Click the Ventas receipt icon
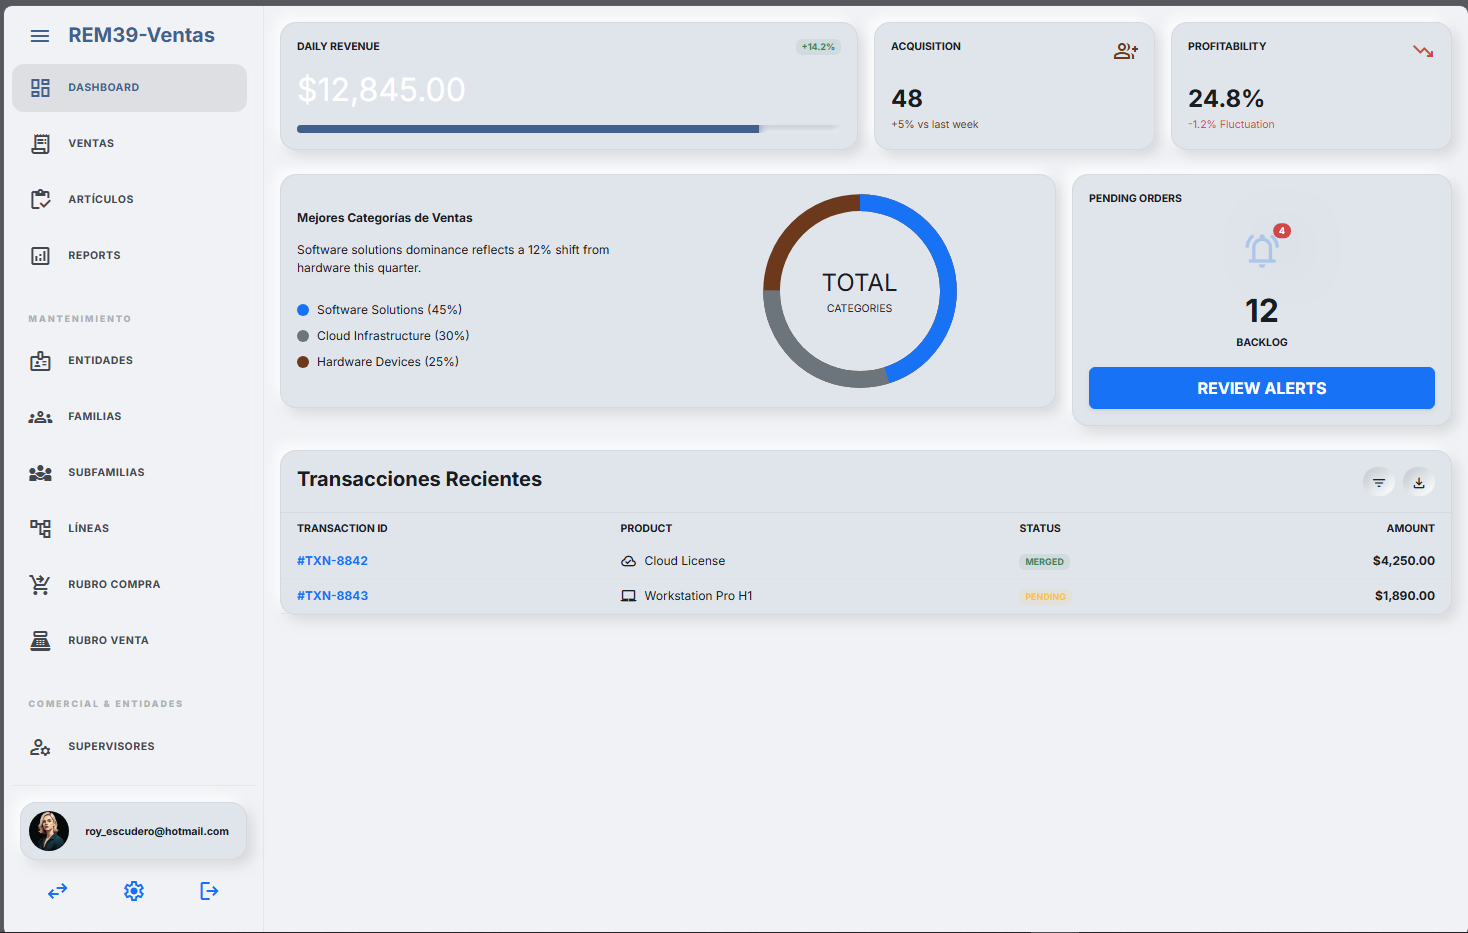The height and width of the screenshot is (933, 1468). [40, 144]
